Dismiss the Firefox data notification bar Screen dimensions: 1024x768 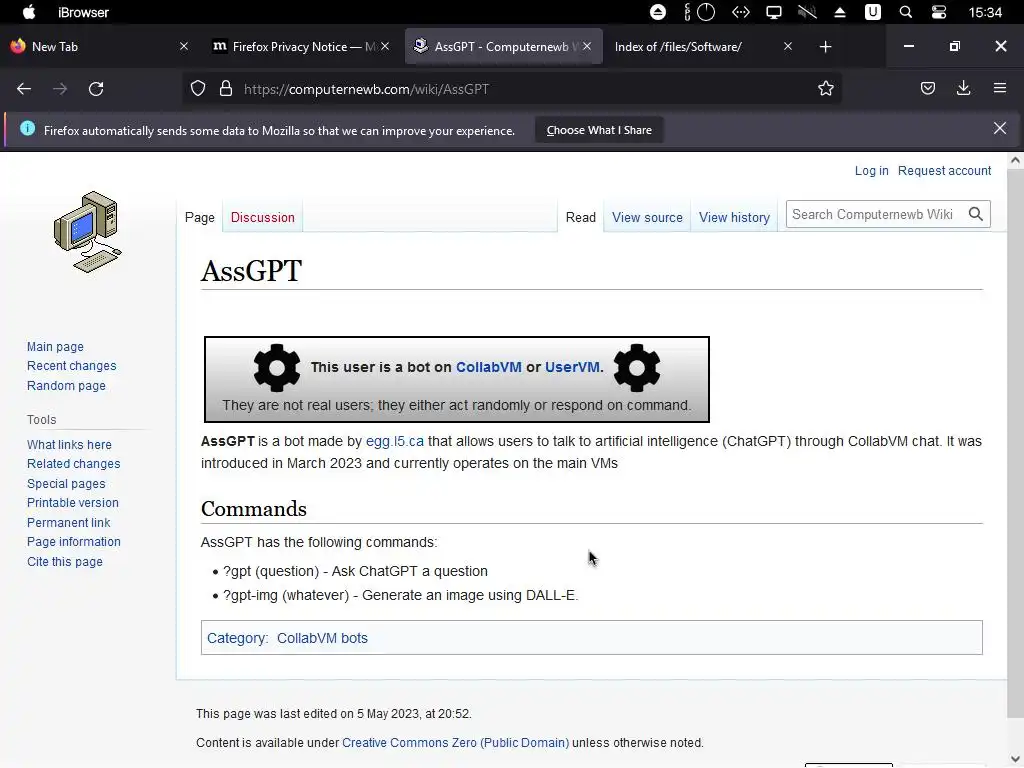1000,128
